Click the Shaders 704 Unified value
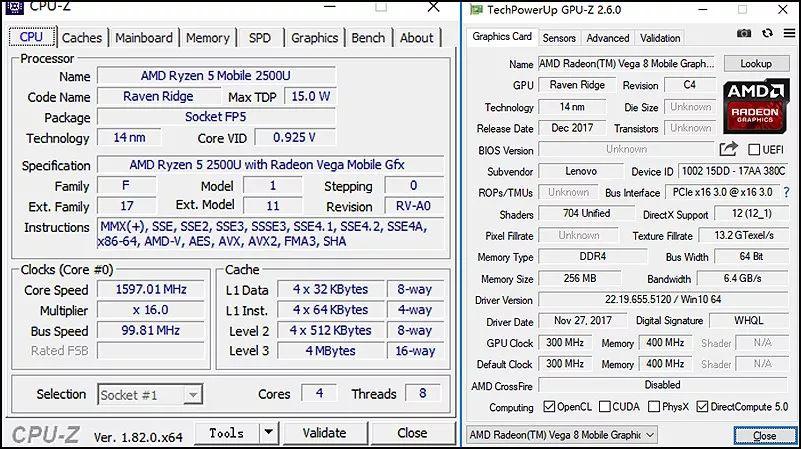 (586, 214)
